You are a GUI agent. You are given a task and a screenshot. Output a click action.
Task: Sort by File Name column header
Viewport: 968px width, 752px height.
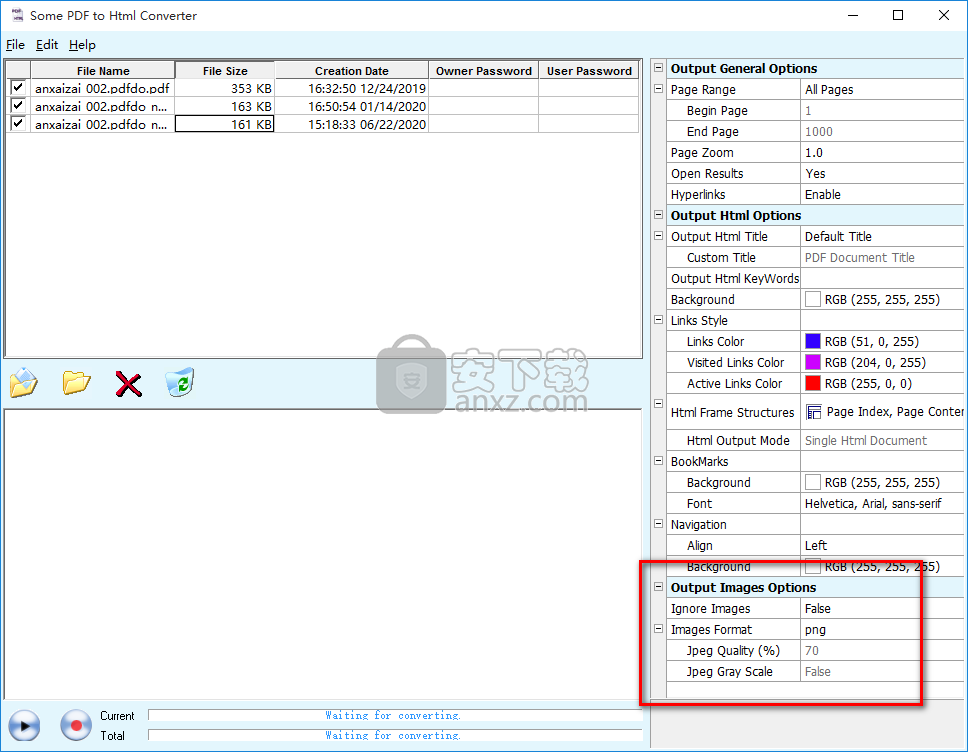(x=102, y=70)
